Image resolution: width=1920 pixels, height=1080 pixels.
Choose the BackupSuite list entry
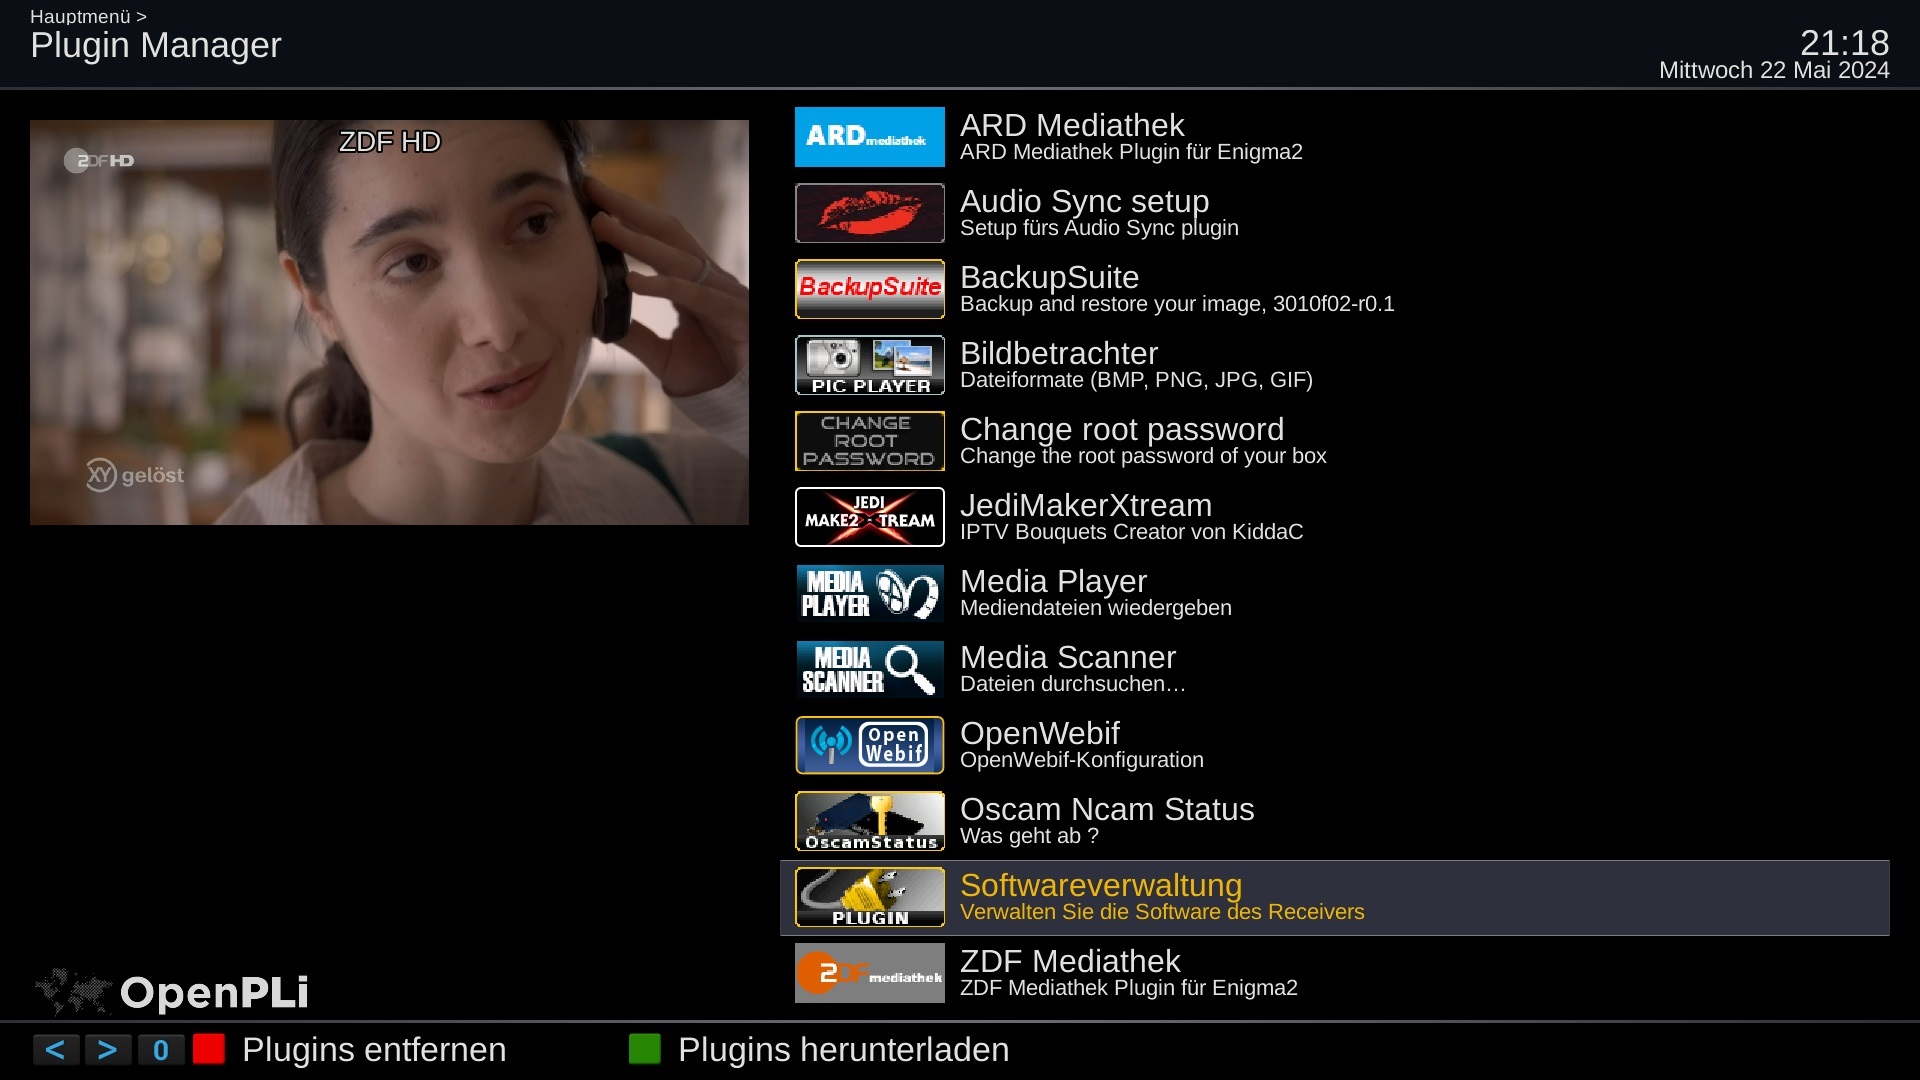tap(1334, 289)
